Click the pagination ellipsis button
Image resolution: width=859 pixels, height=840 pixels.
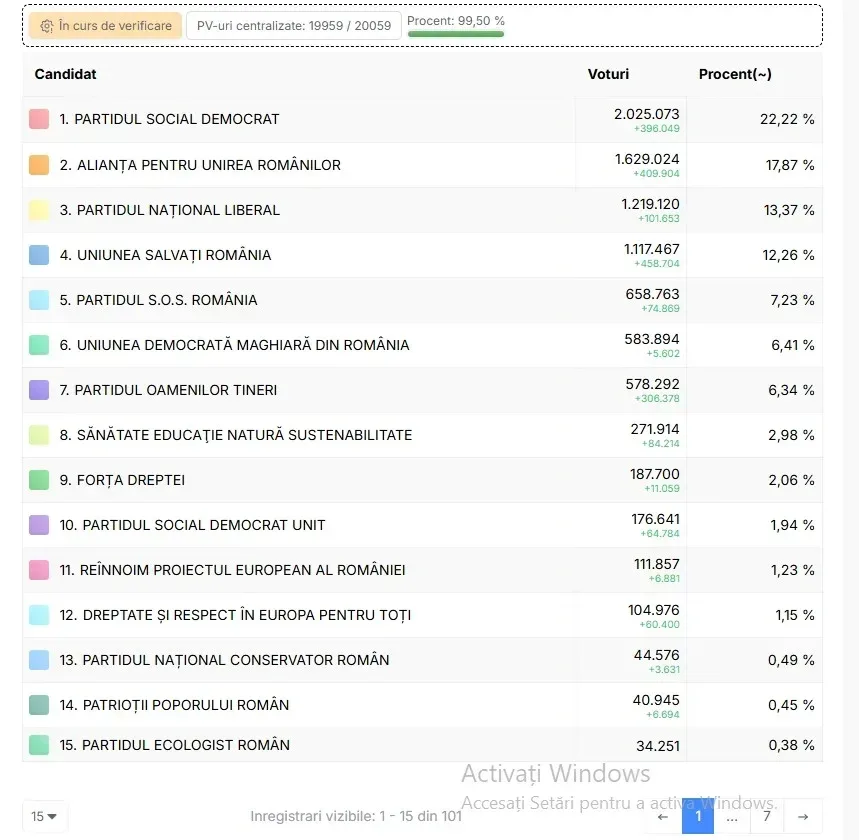(x=732, y=817)
